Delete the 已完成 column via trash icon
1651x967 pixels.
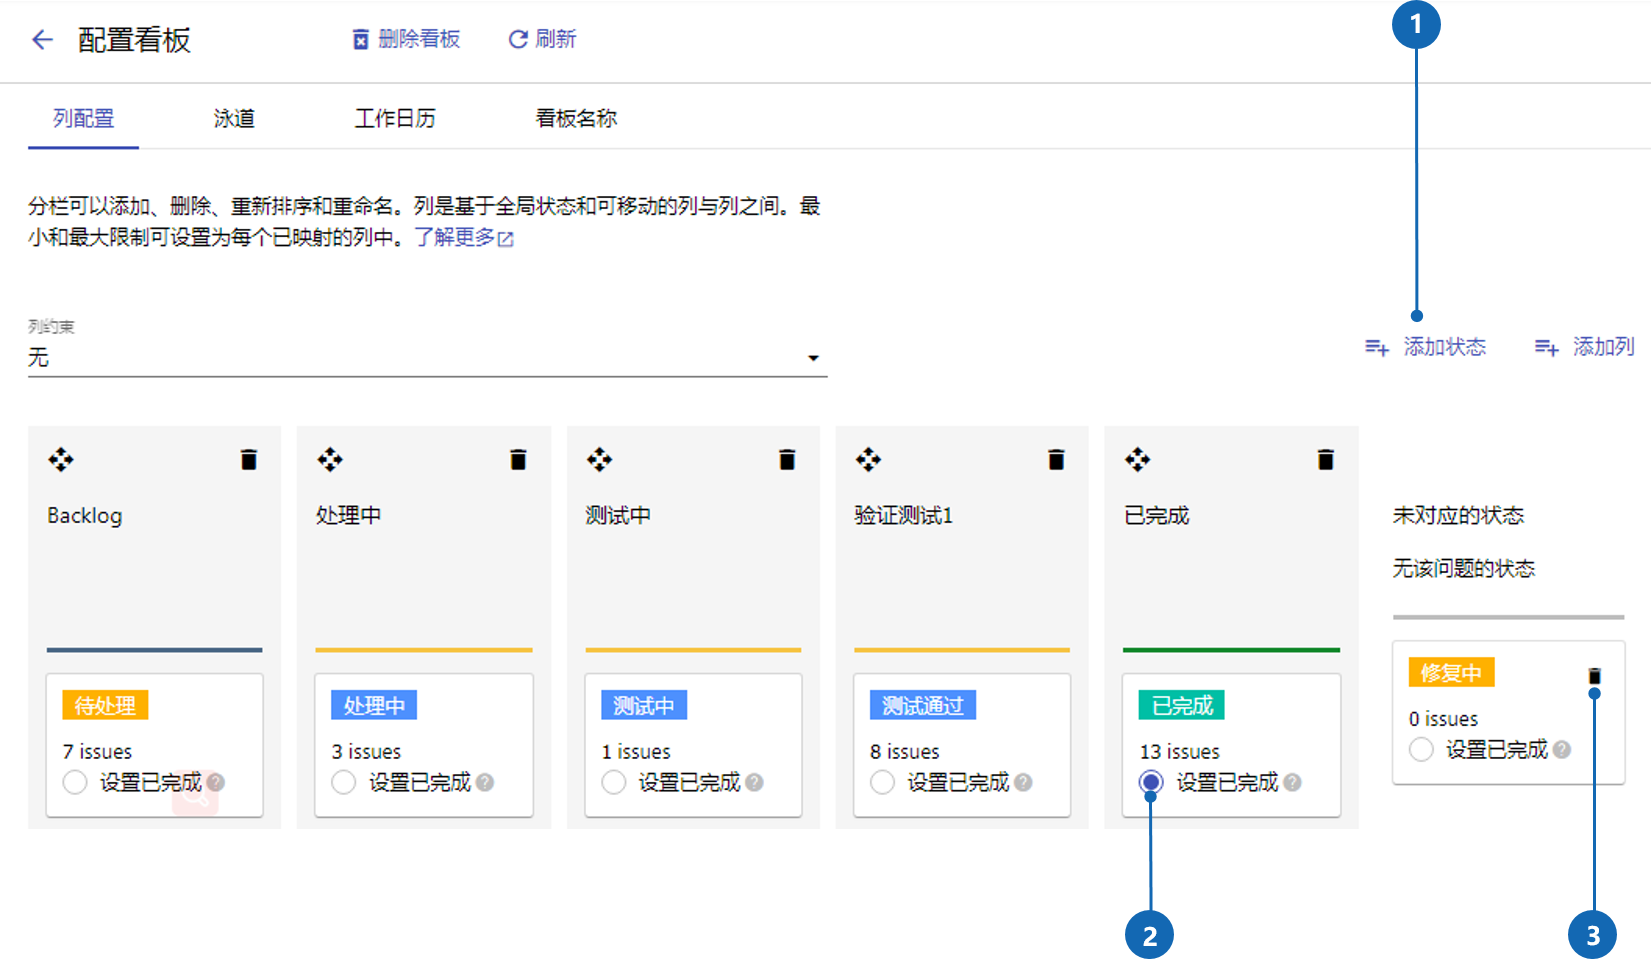pos(1326,460)
